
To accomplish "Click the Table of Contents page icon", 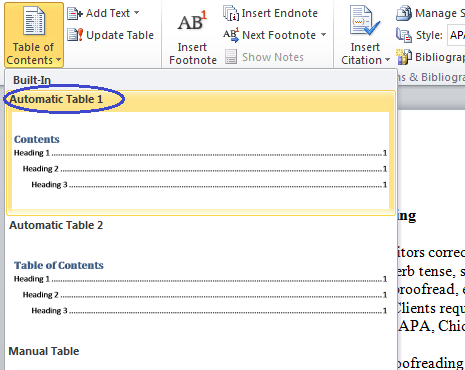I will click(34, 21).
